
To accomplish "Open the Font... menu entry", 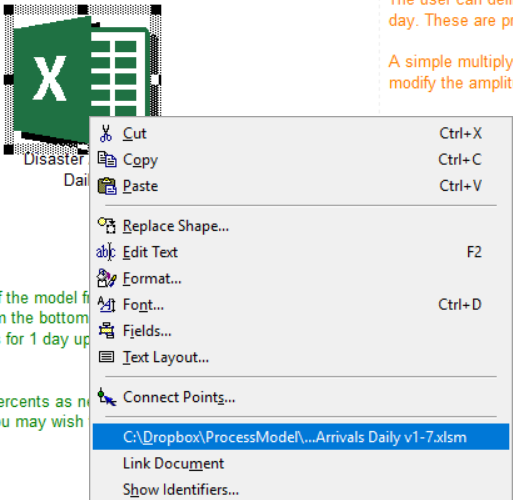I will (301, 305).
